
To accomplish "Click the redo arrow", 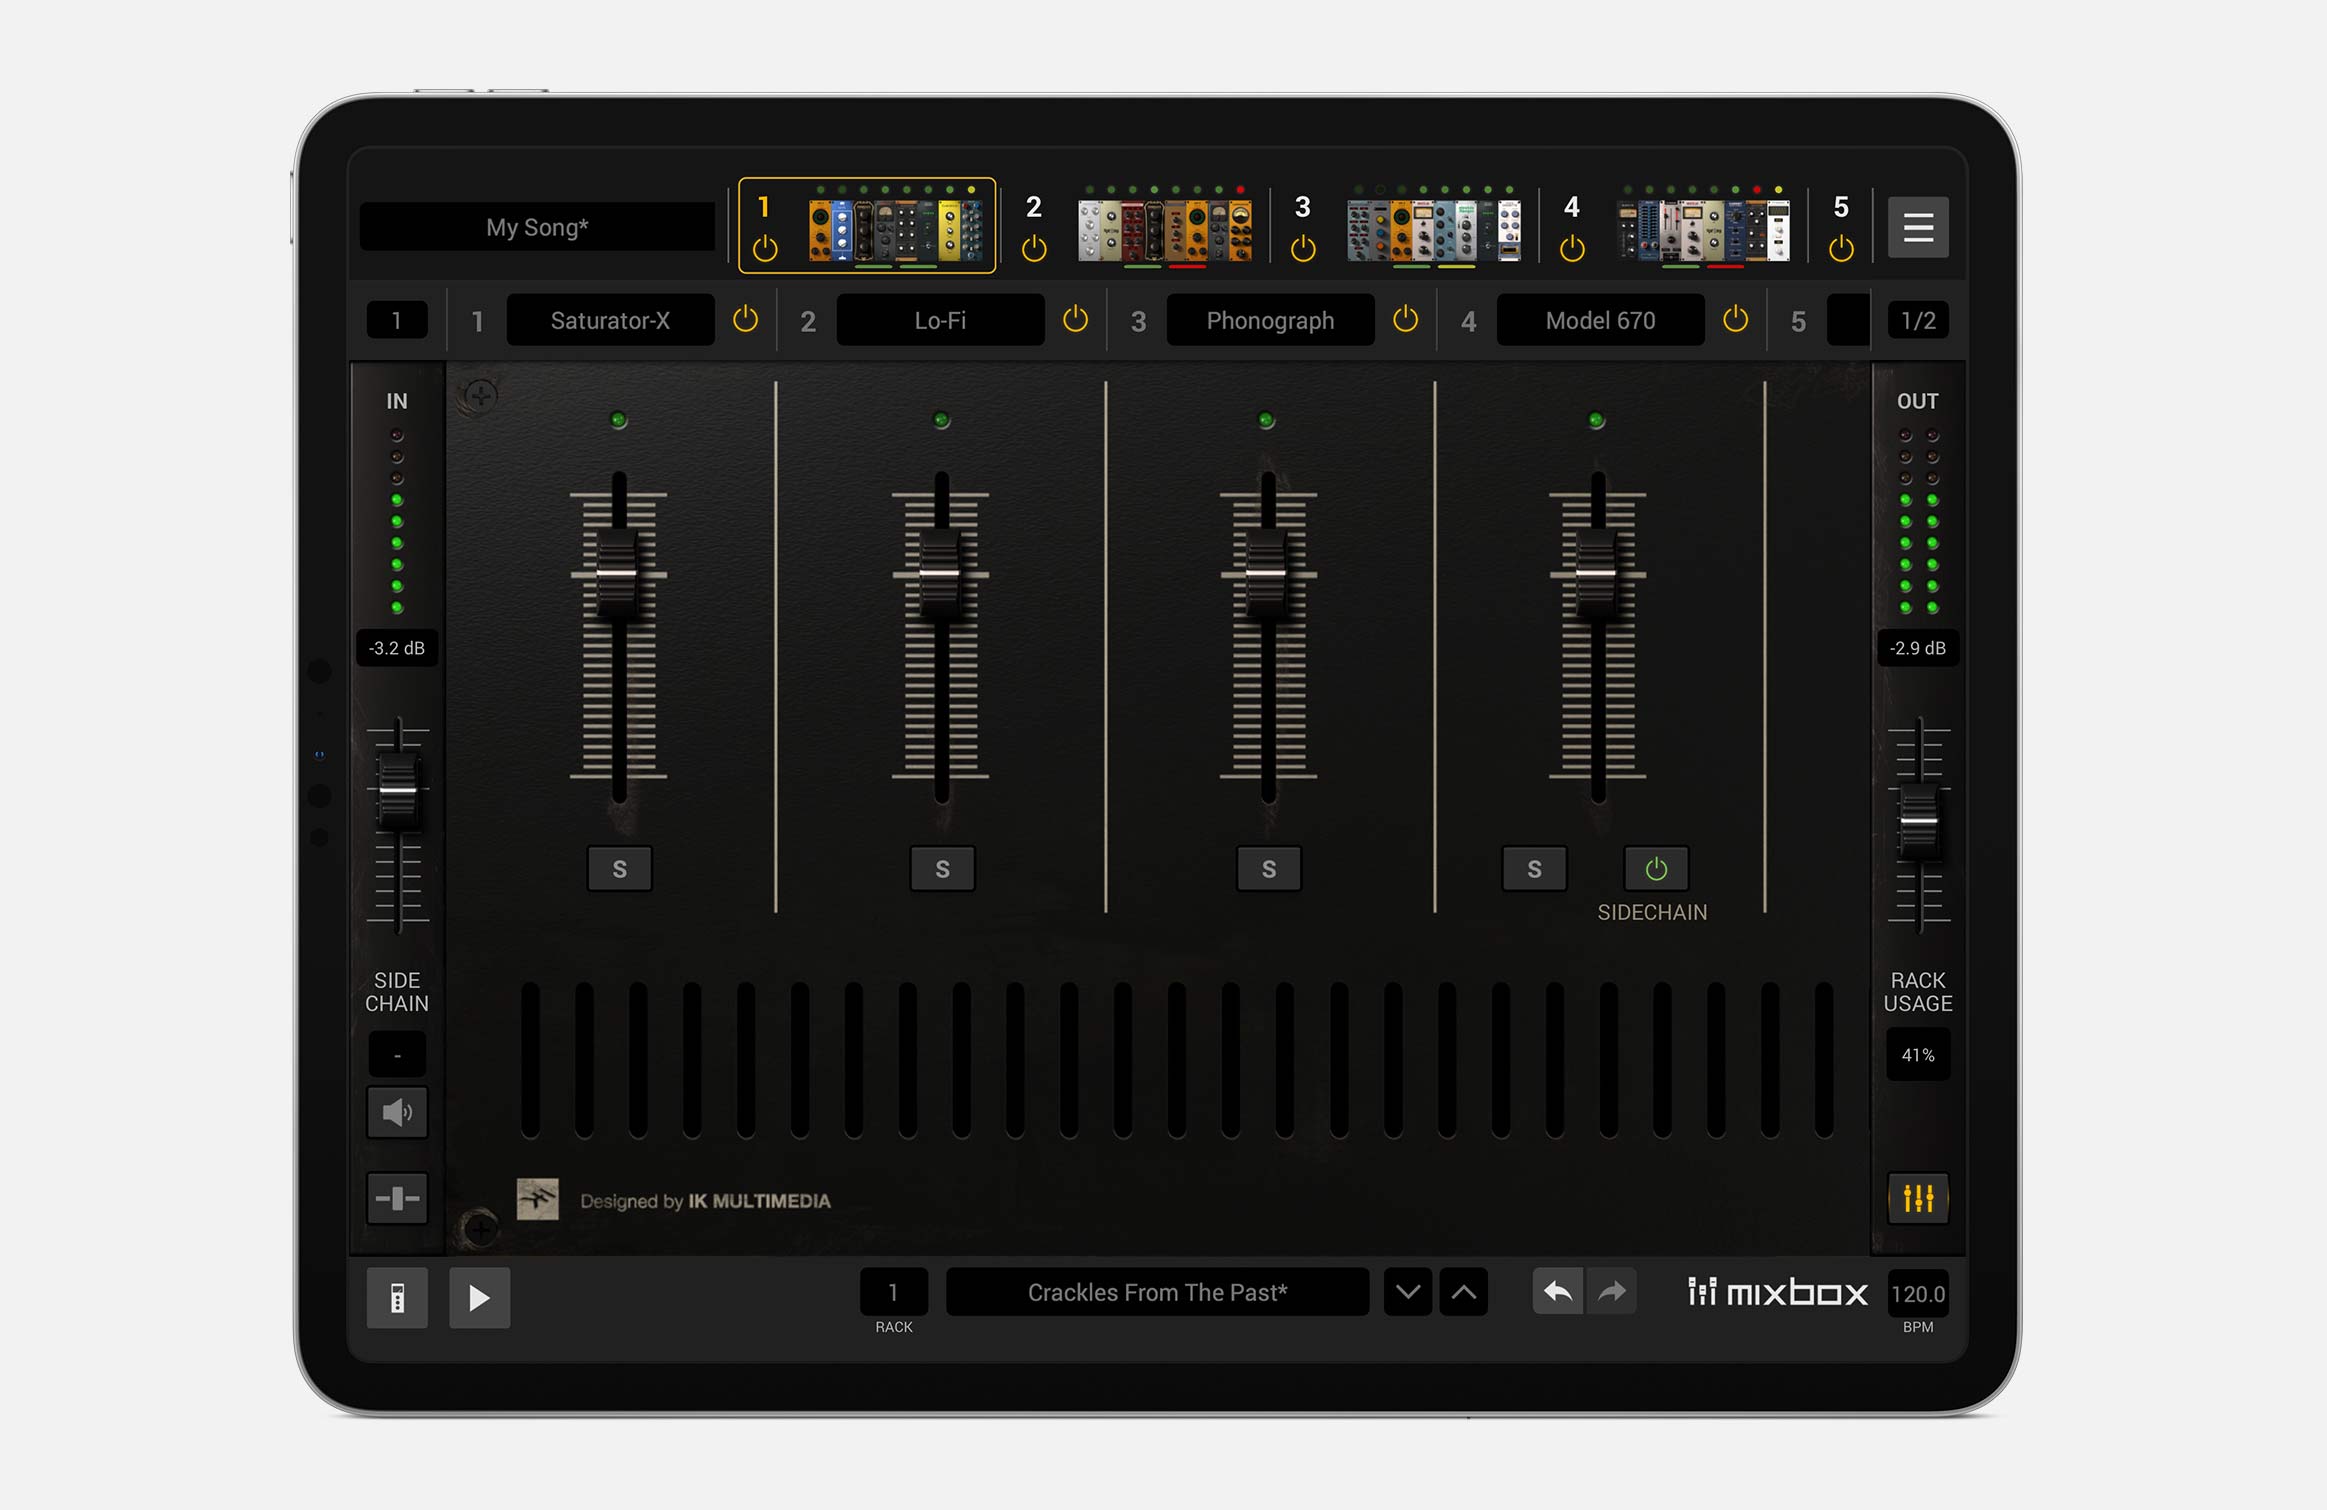I will click(1612, 1292).
